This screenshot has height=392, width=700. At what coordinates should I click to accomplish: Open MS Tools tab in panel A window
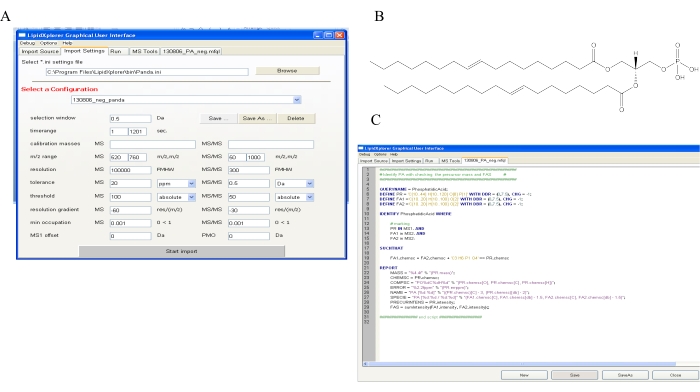(x=145, y=51)
